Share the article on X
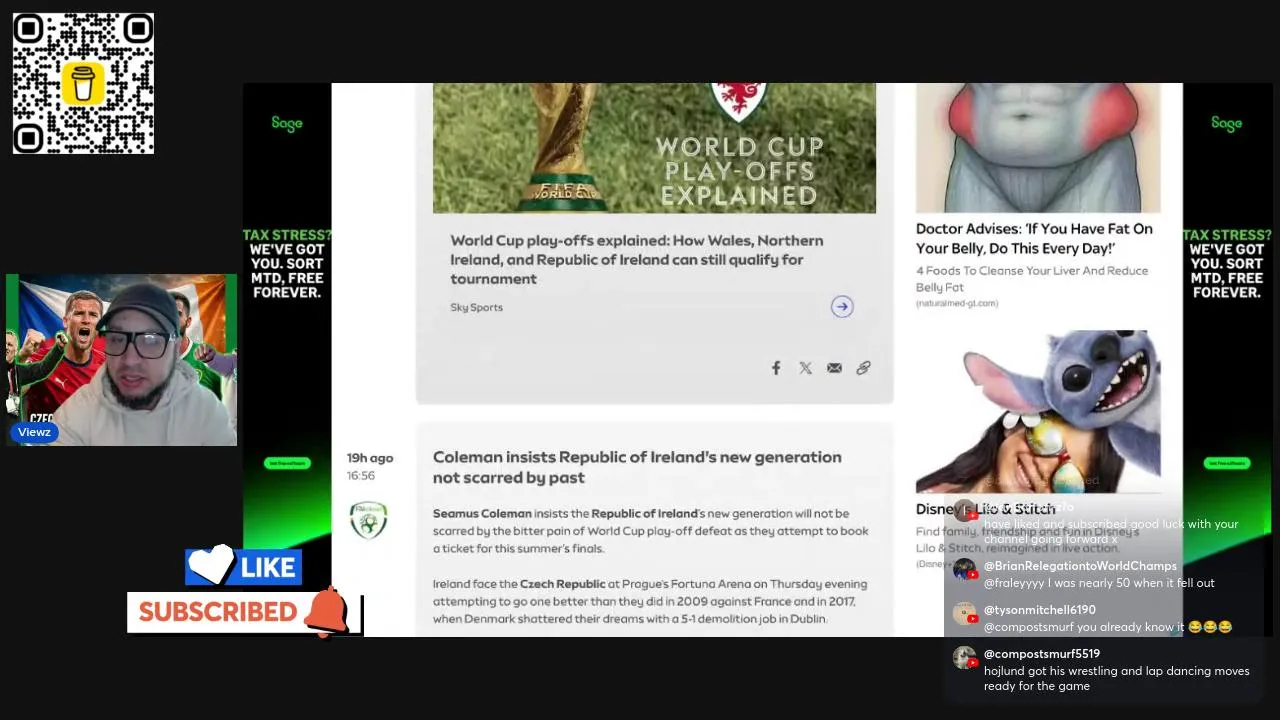Screen dimensions: 1280x720 click(x=805, y=368)
